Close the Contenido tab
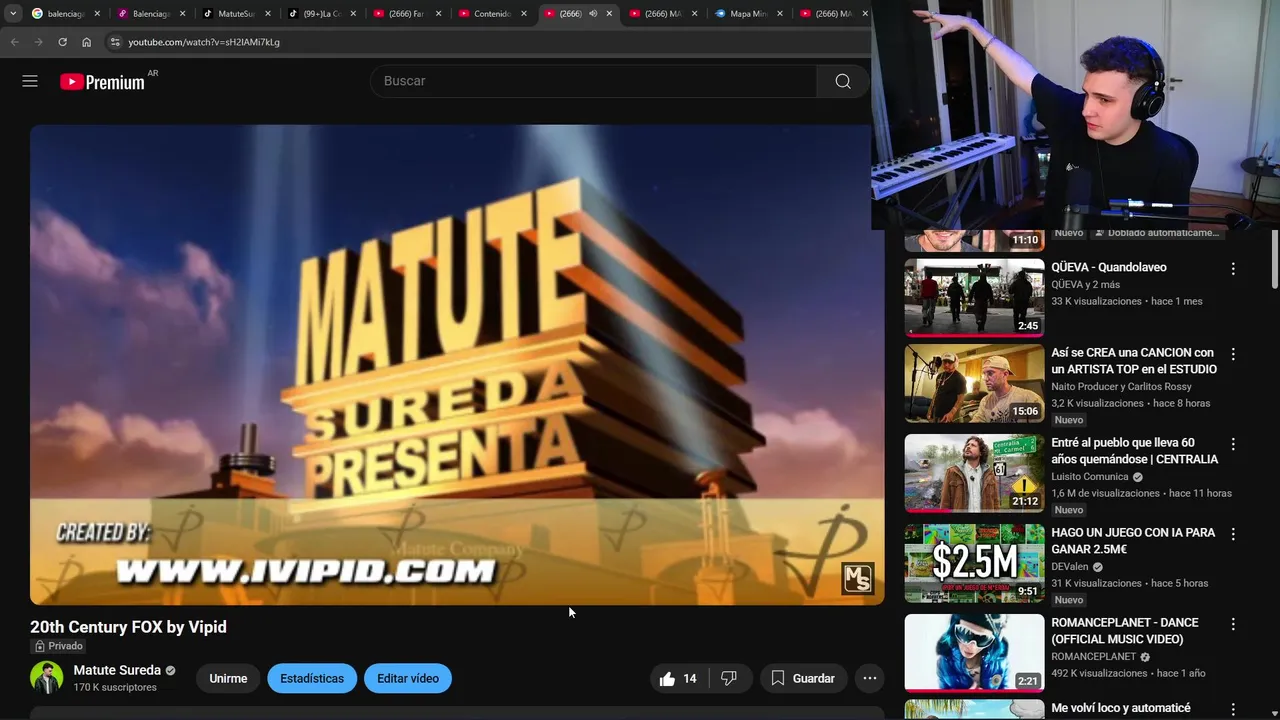1280x720 pixels. point(524,14)
